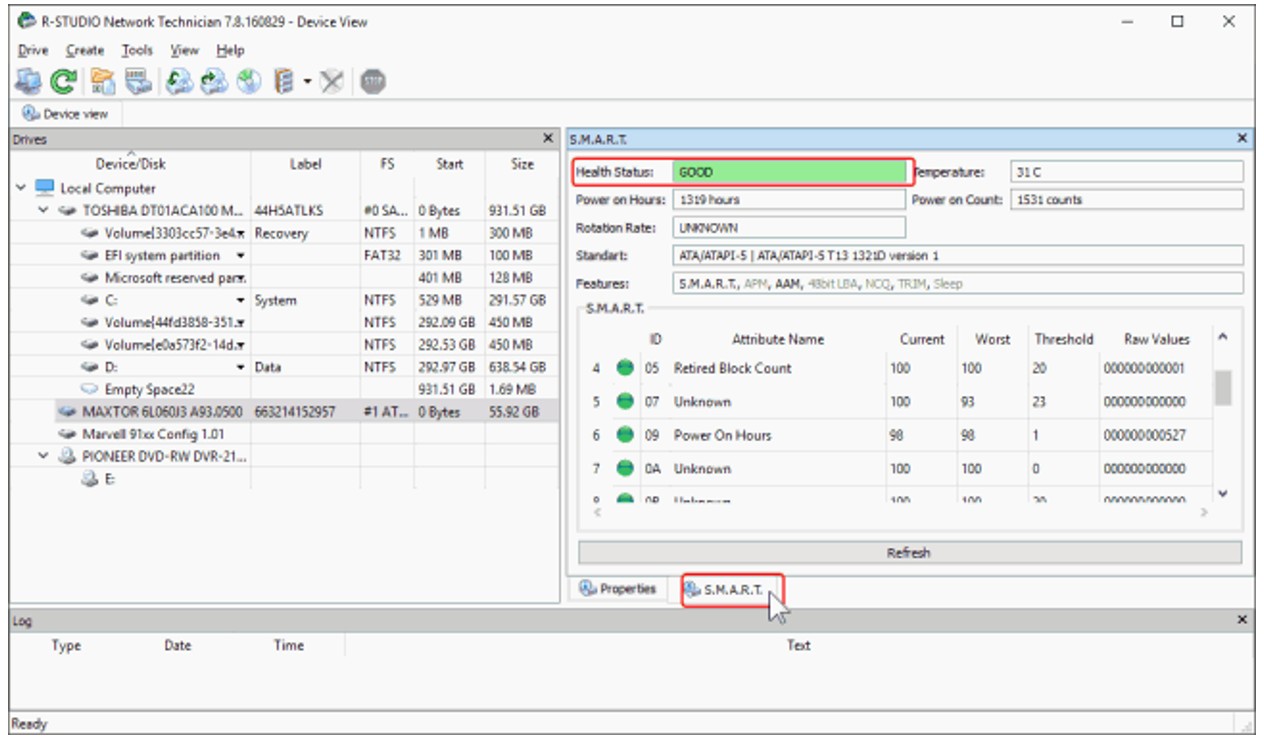Collapse the Local Computer tree node
This screenshot has height=744, width=1264.
(21, 188)
